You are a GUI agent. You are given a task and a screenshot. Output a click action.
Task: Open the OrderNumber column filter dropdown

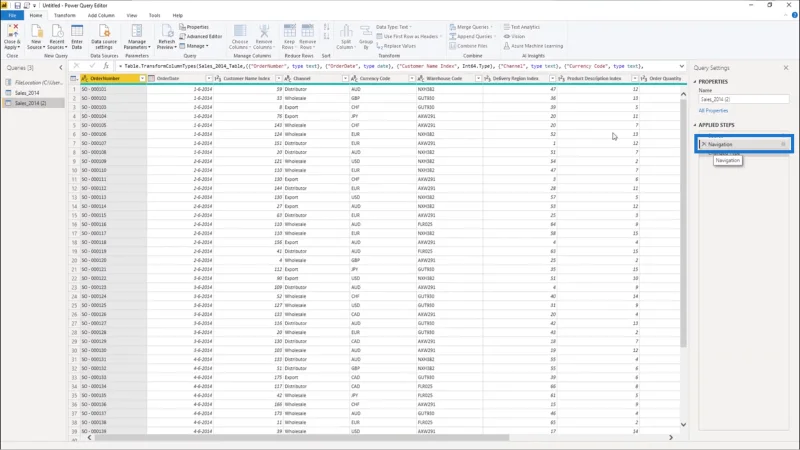pos(142,79)
